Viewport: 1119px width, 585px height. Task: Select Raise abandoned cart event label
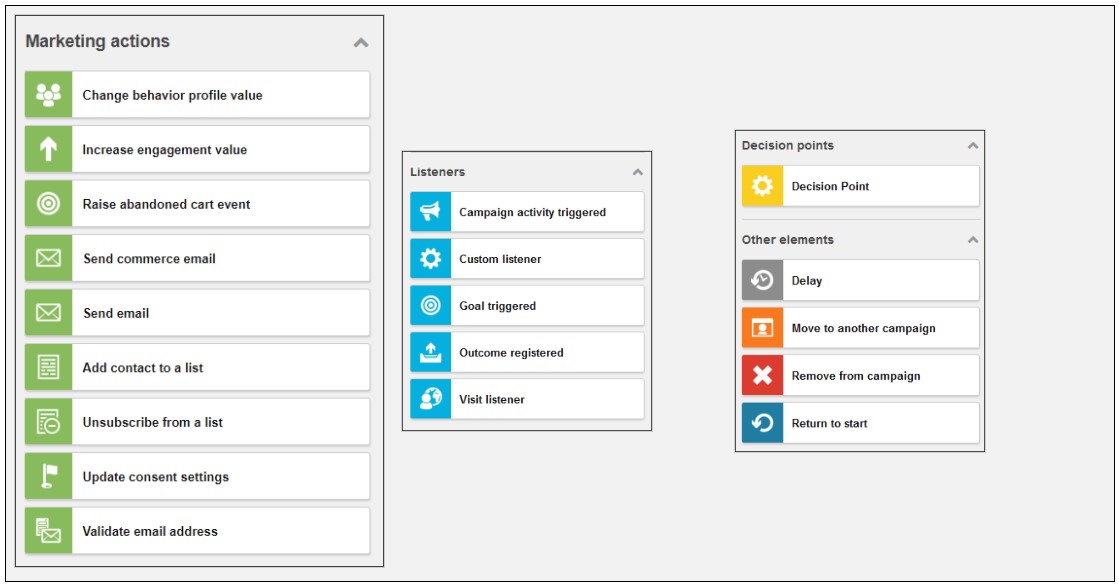coord(166,204)
